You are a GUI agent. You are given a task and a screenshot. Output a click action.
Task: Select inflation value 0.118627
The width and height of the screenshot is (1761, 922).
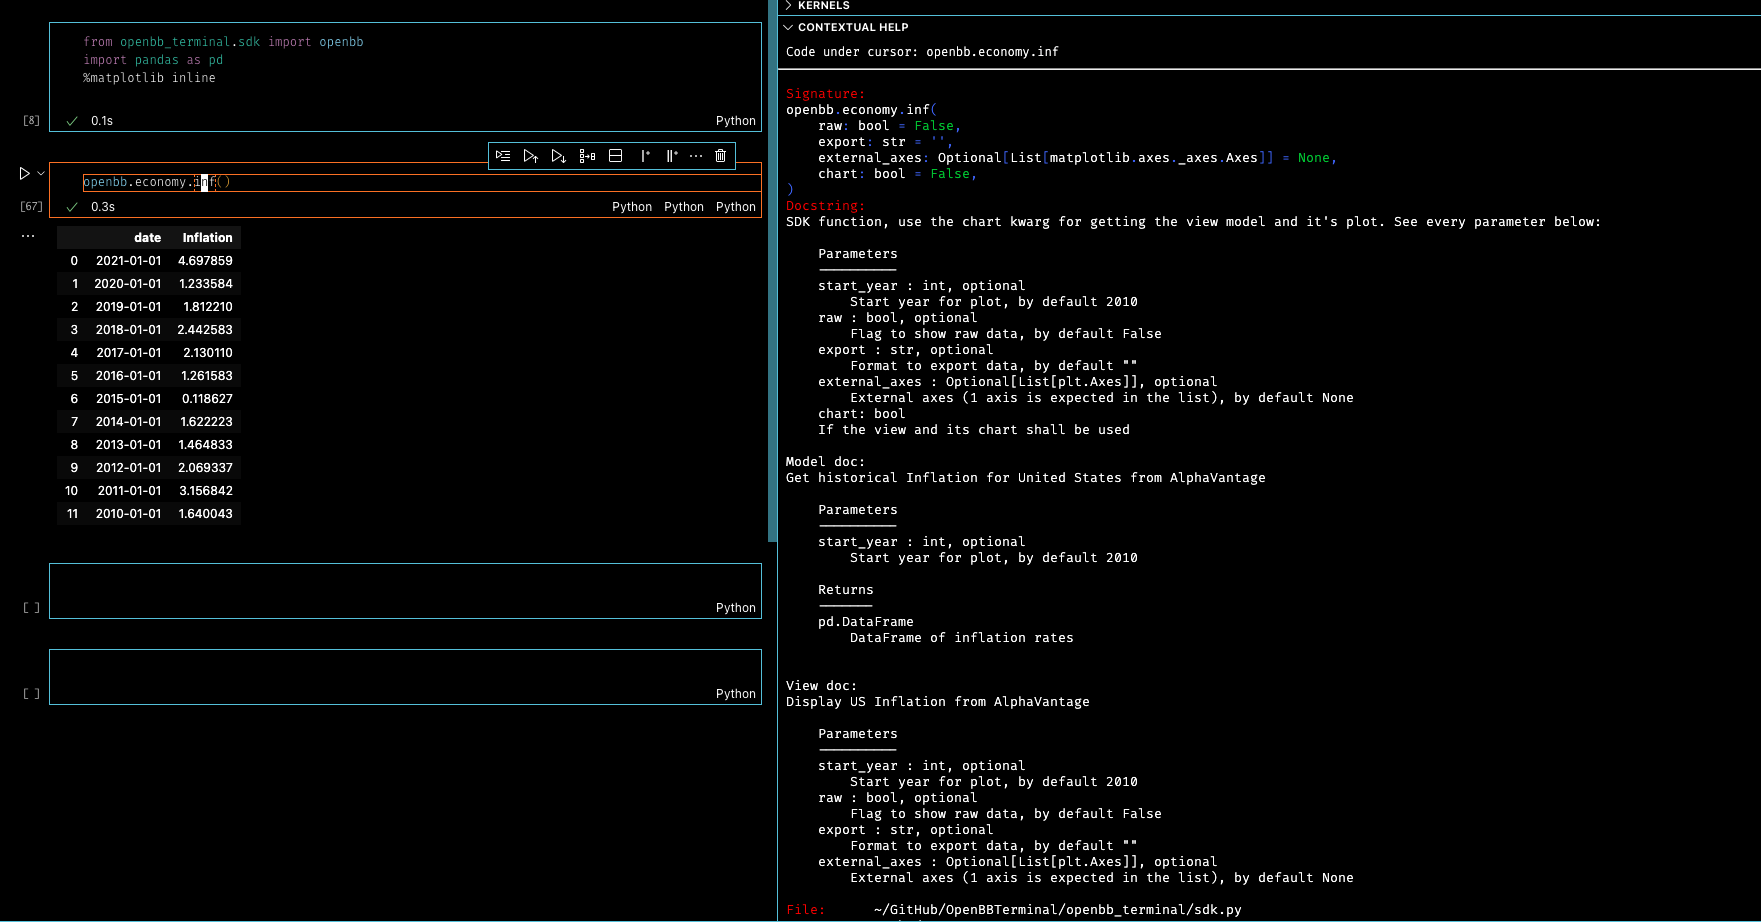[x=207, y=399]
